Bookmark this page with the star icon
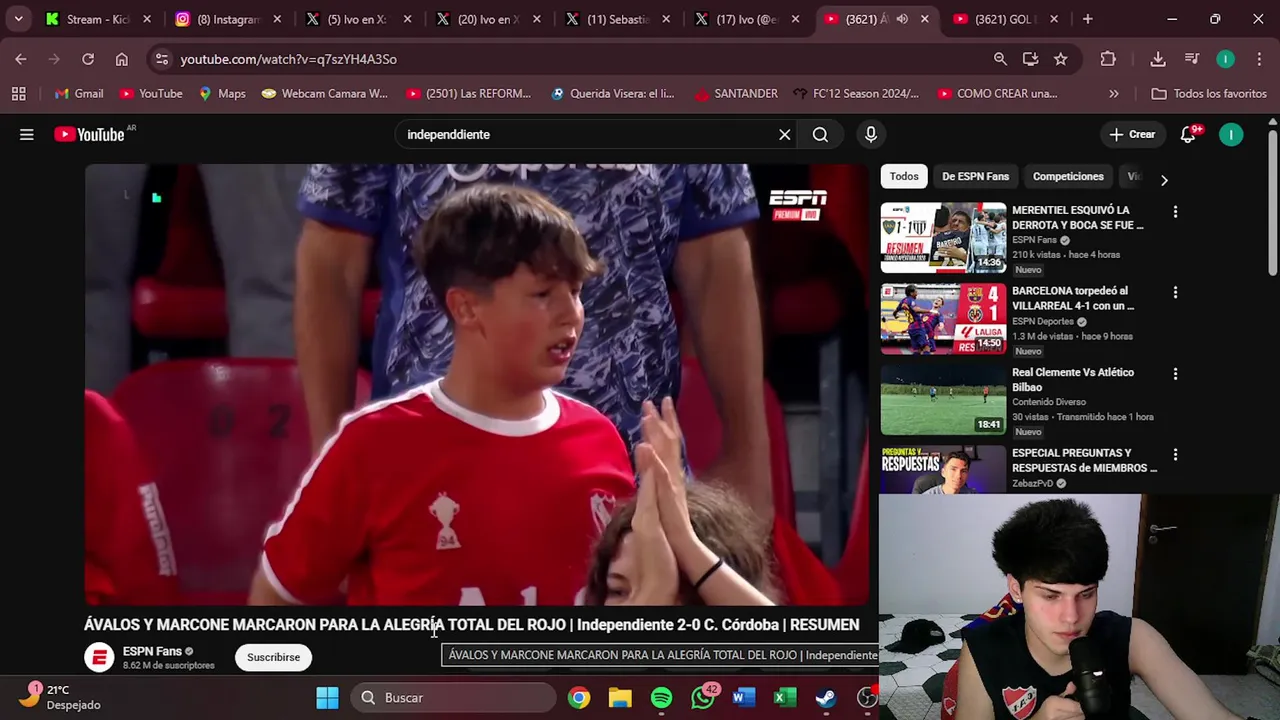 pyautogui.click(x=1060, y=59)
